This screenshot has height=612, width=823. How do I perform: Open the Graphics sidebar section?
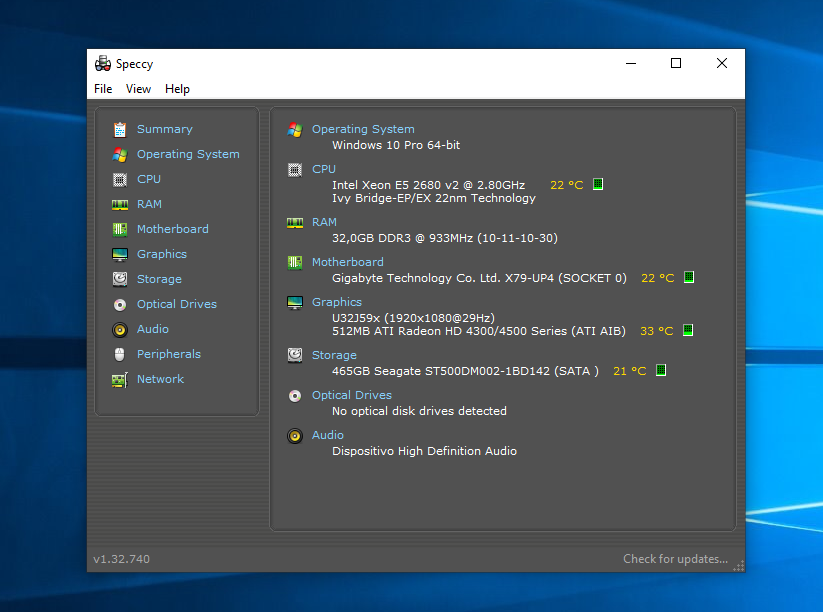162,254
